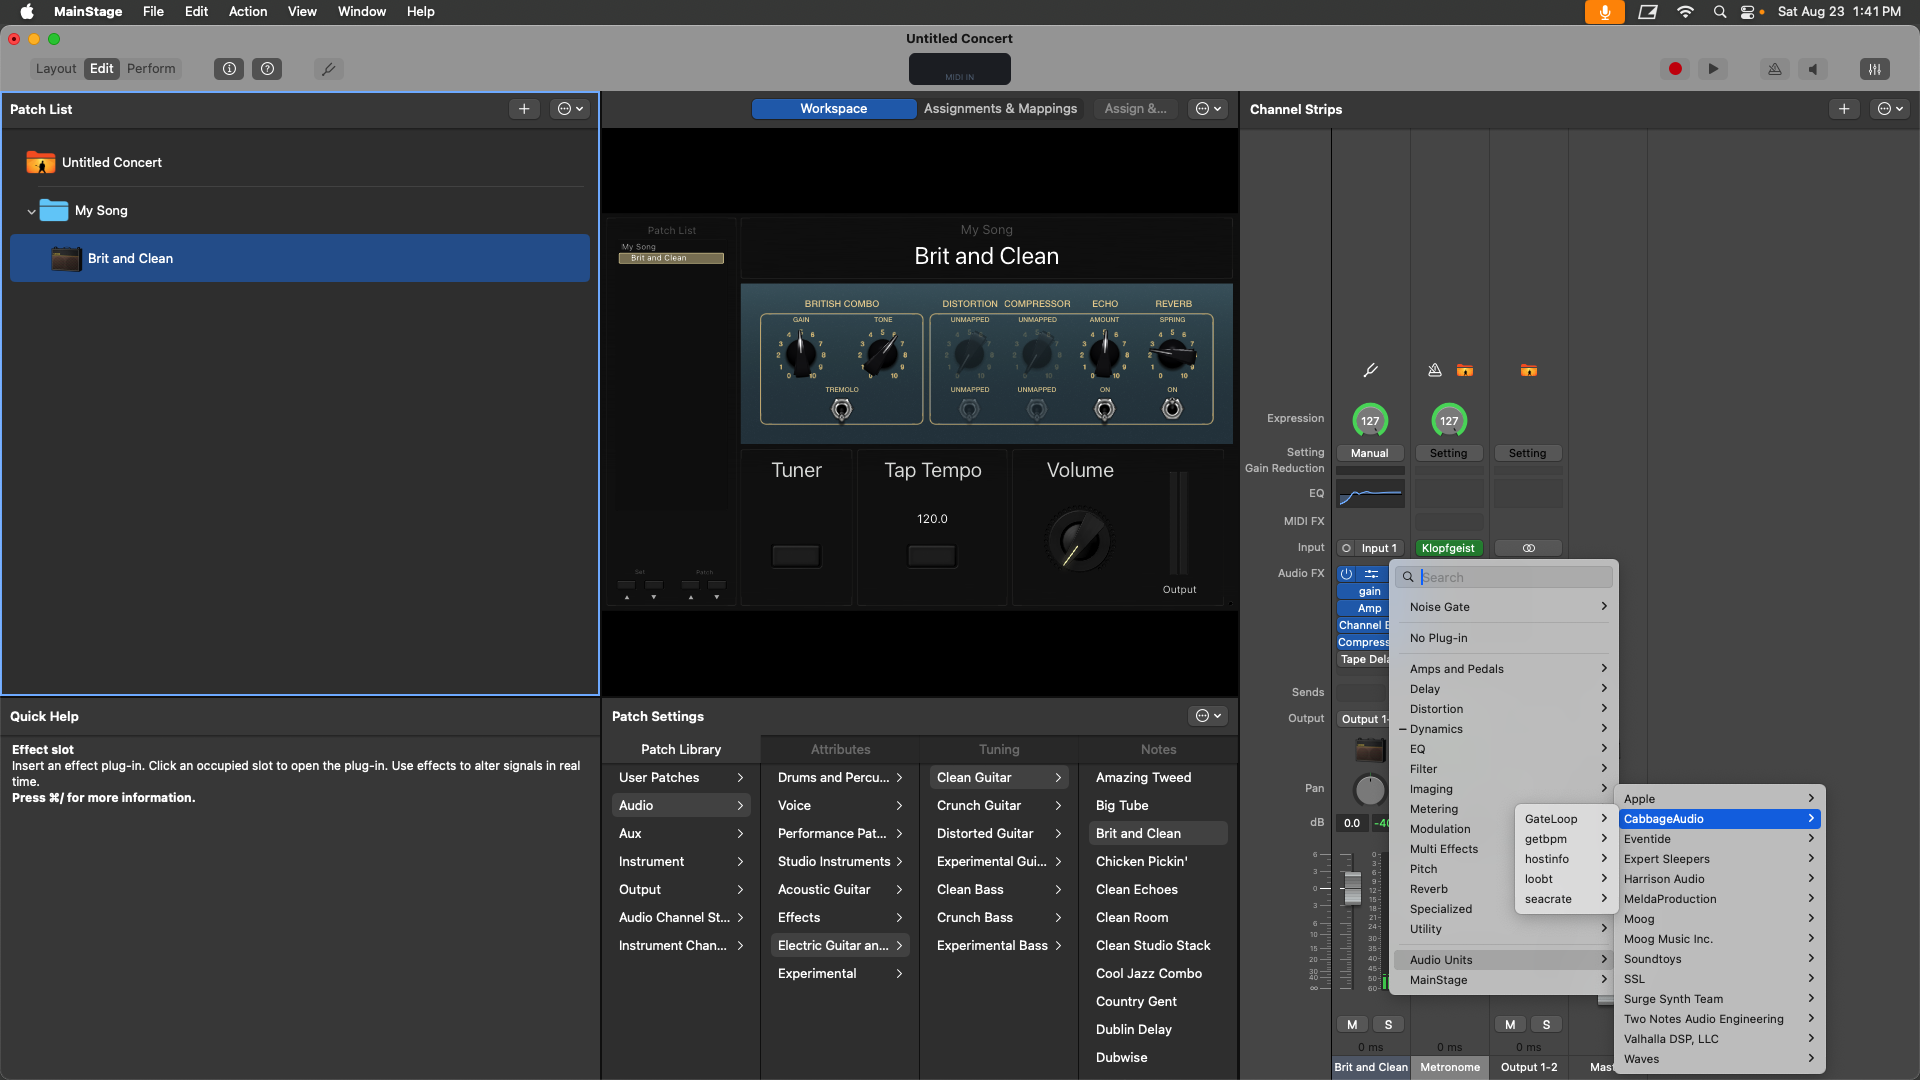The image size is (1920, 1080).
Task: Click the Untitled Concert icon
Action: pos(41,162)
